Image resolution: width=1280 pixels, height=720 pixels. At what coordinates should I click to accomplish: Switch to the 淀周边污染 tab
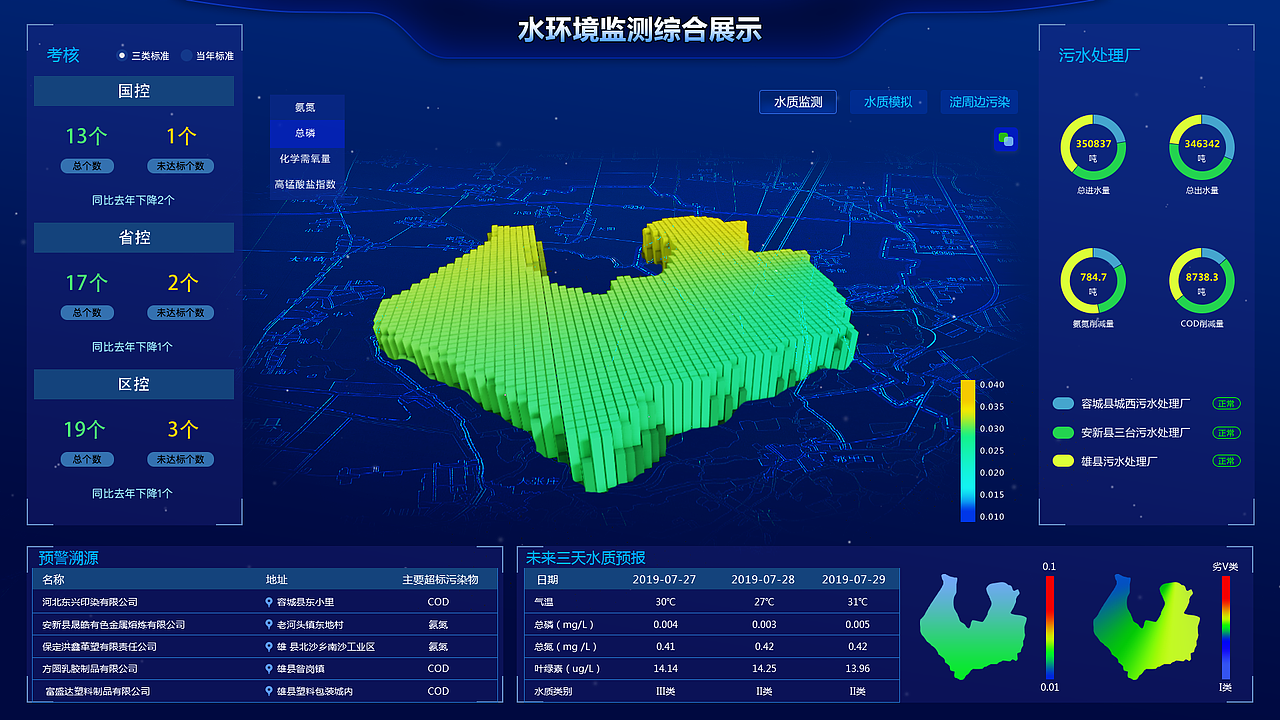click(x=979, y=102)
